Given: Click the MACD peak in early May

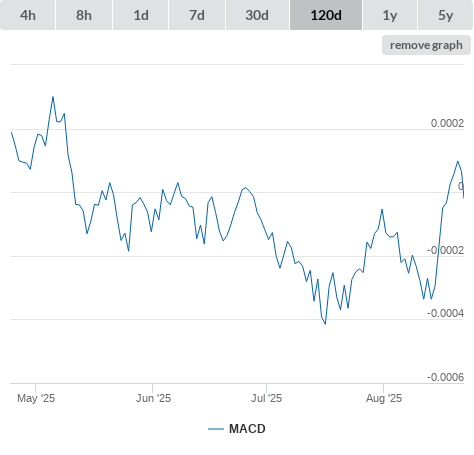Looking at the screenshot, I should (53, 97).
